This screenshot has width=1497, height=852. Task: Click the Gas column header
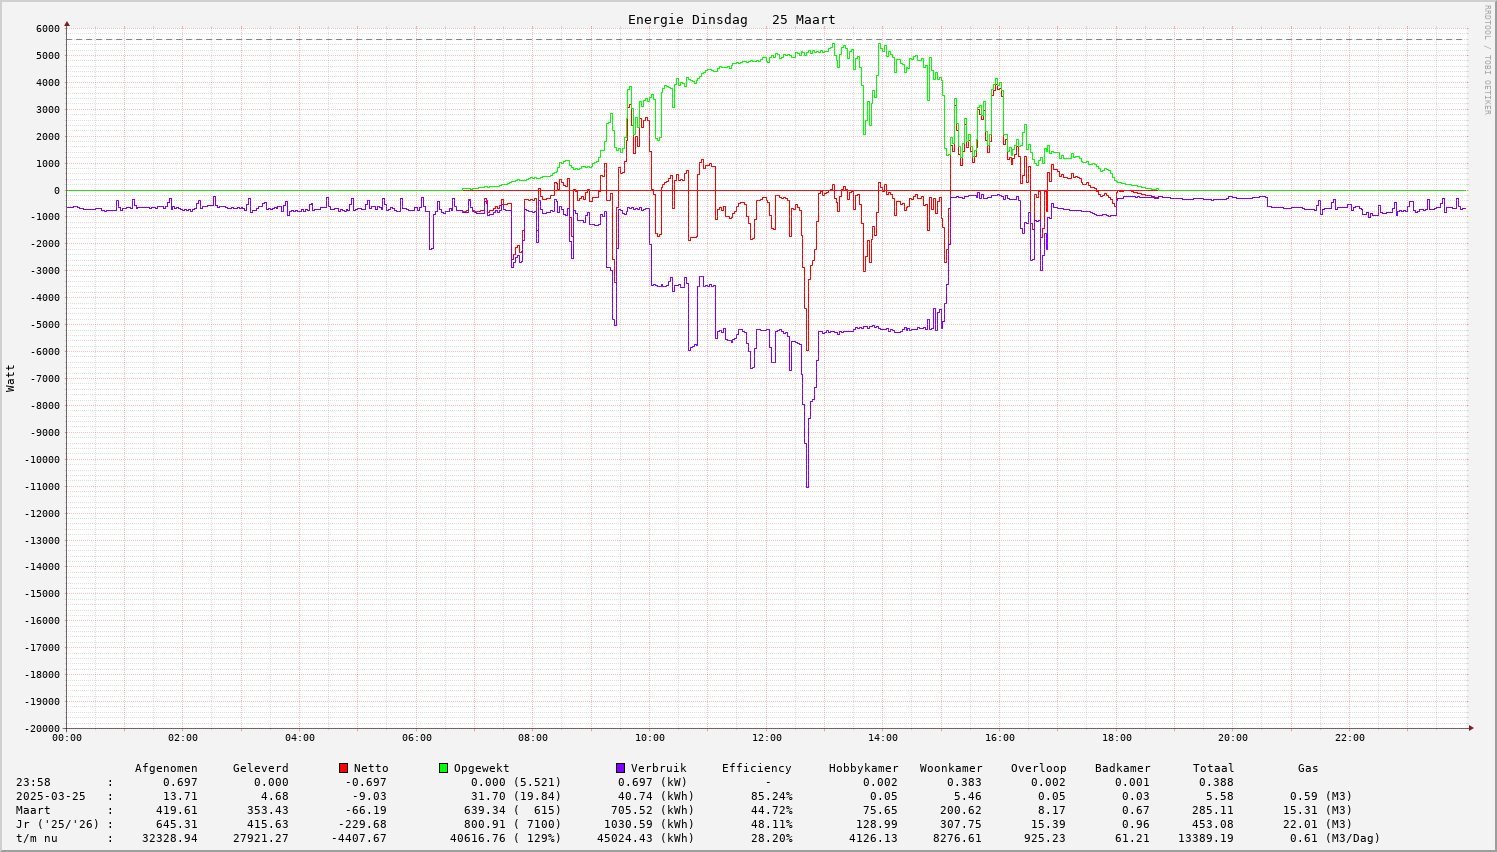click(x=1308, y=768)
